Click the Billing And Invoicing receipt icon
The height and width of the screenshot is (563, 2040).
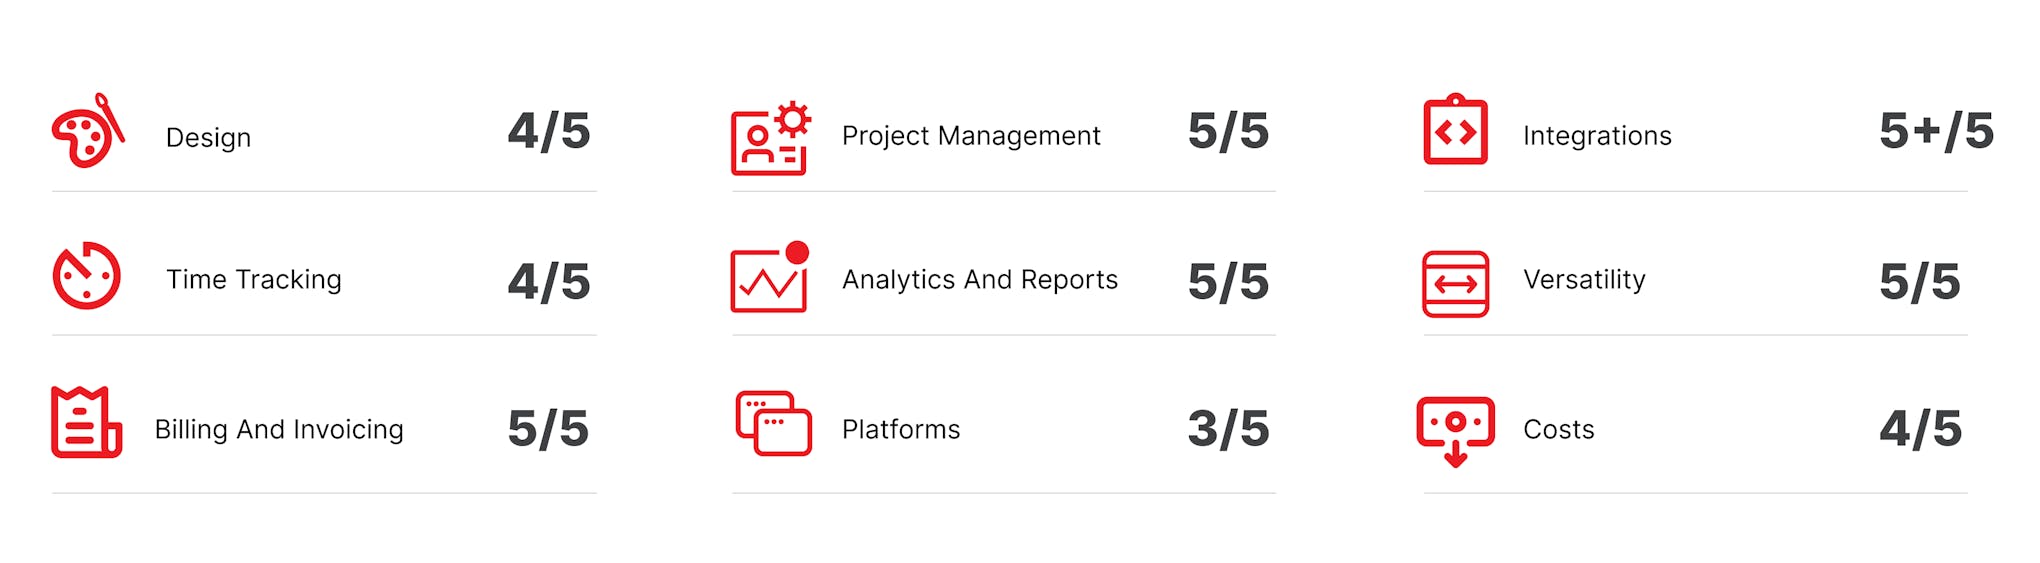(x=87, y=422)
